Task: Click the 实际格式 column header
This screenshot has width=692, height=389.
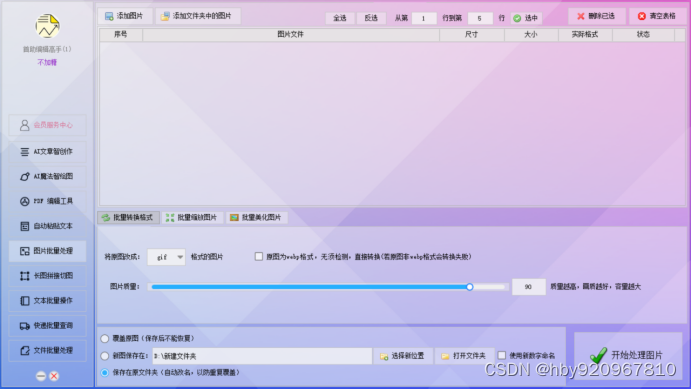Action: [585, 34]
